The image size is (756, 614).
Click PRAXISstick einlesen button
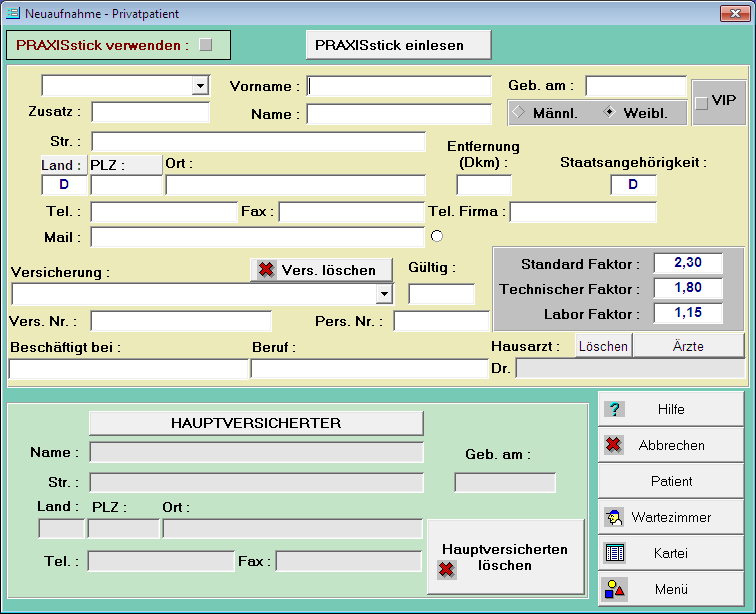(x=399, y=45)
